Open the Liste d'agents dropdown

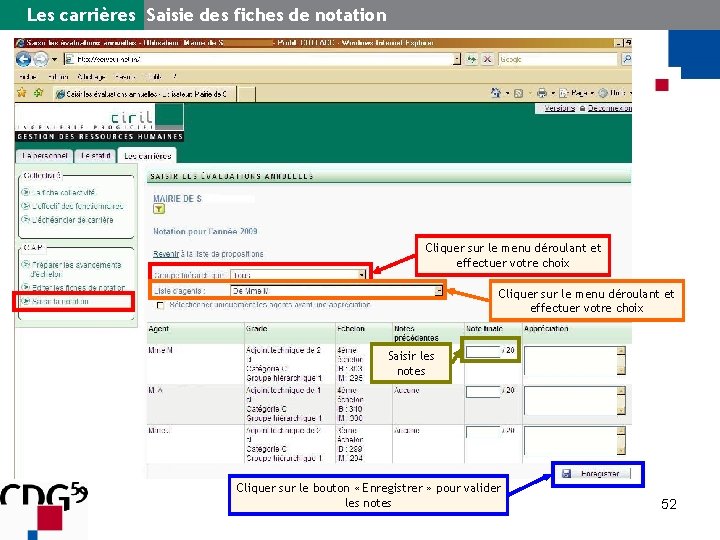point(336,291)
